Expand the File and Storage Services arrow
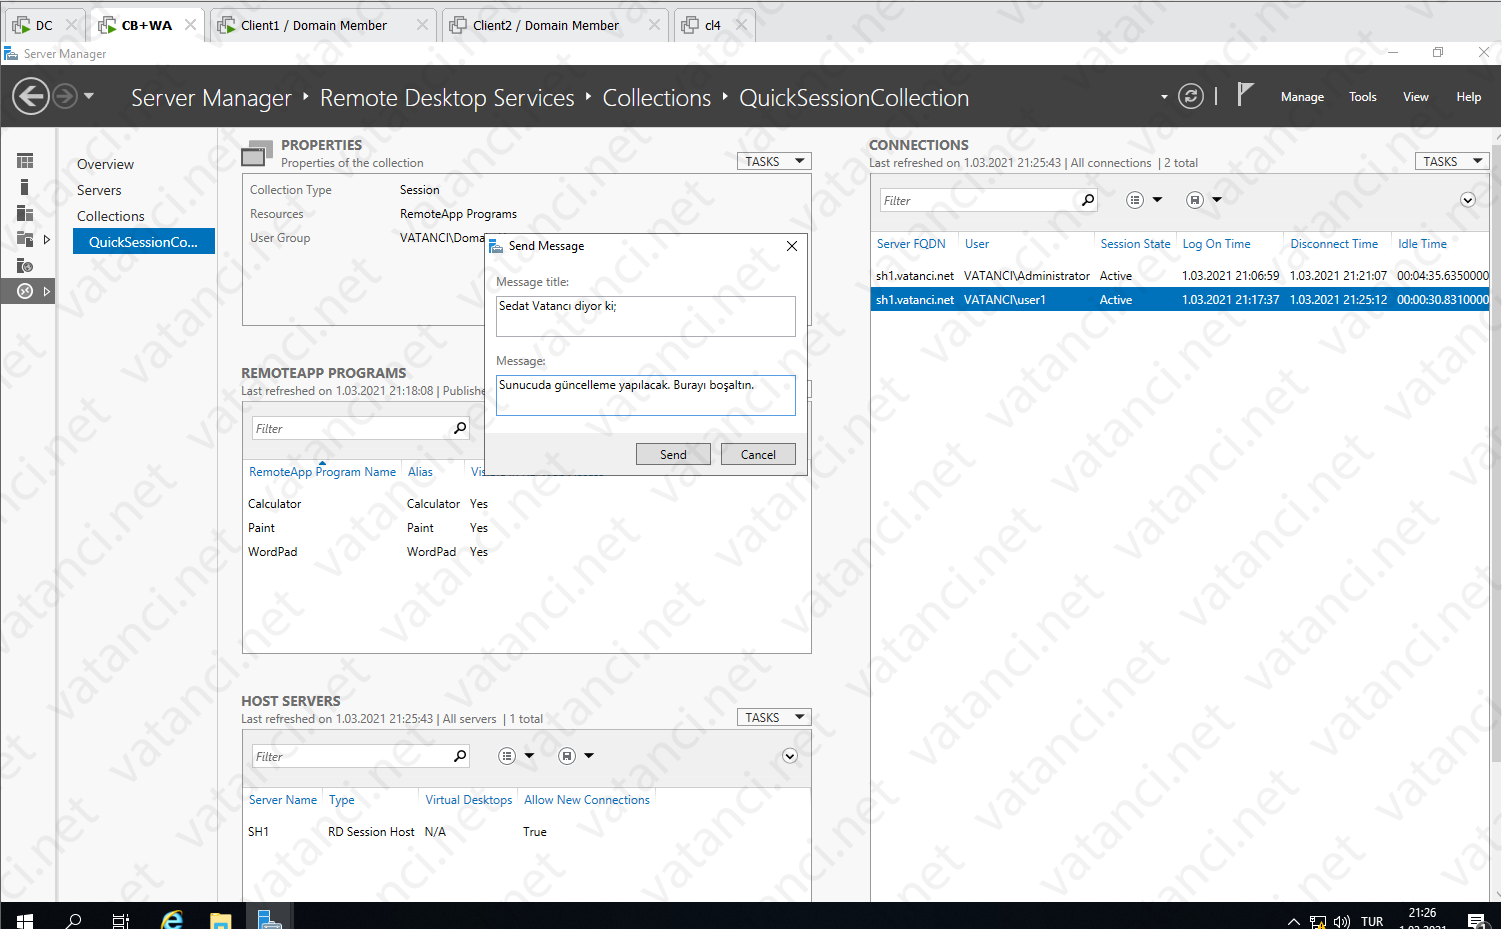The image size is (1502, 929). point(46,239)
